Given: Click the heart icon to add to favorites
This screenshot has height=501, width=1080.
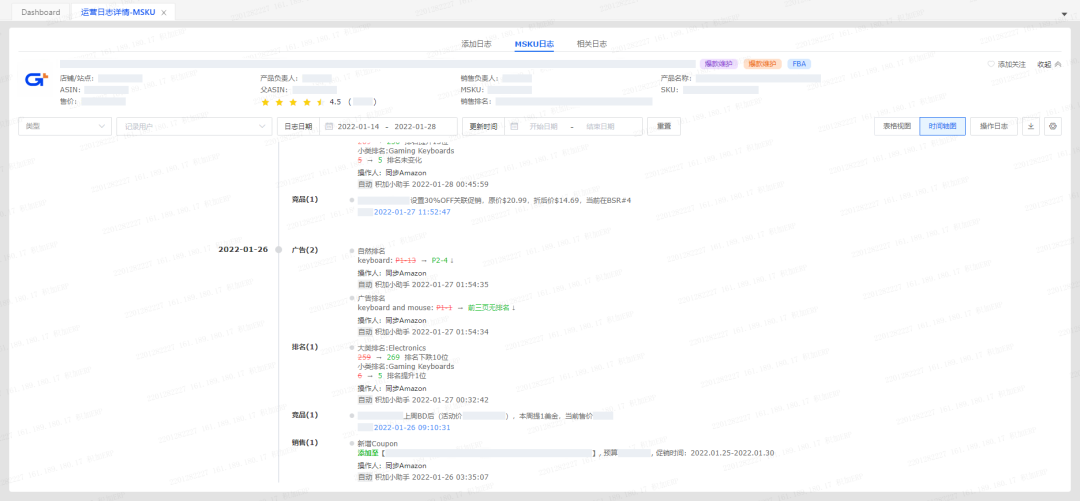Looking at the screenshot, I should click(x=991, y=64).
